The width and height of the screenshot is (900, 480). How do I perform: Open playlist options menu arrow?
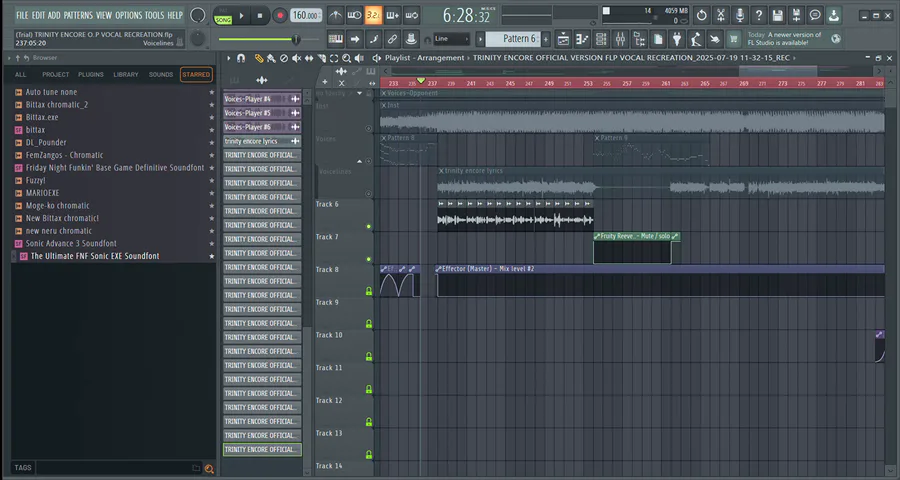228,58
